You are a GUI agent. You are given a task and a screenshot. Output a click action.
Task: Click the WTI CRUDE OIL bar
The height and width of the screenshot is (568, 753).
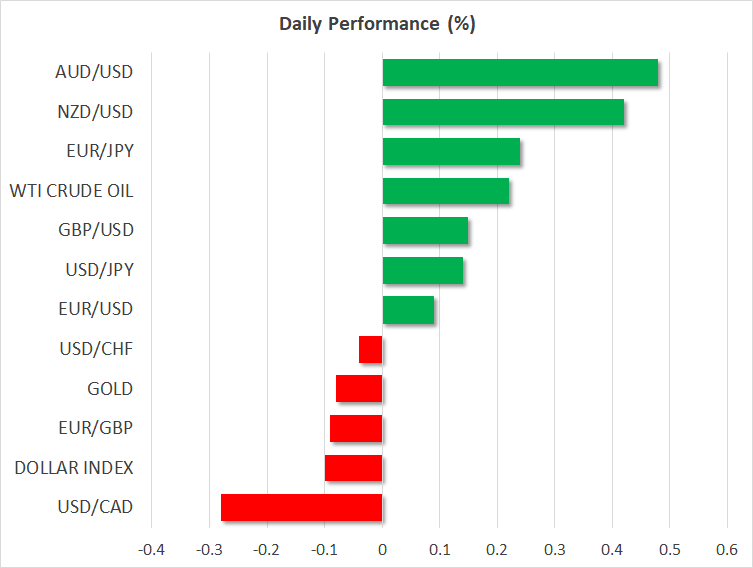pyautogui.click(x=446, y=191)
